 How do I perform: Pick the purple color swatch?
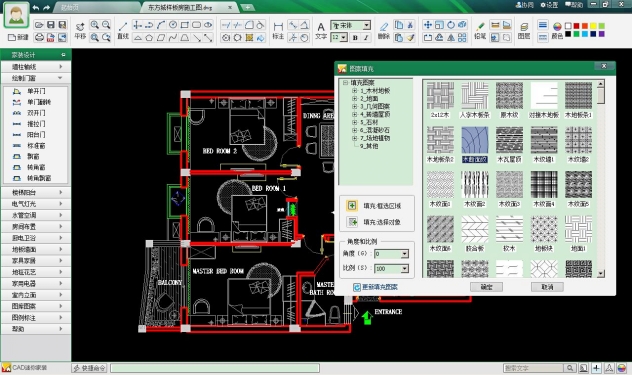[x=602, y=34]
